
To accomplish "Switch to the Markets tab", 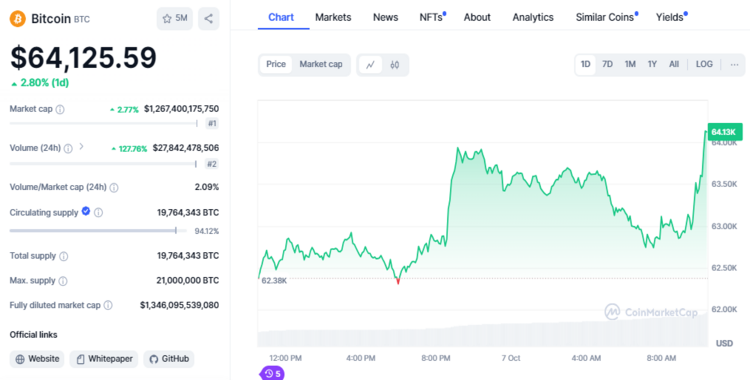I will [x=333, y=17].
